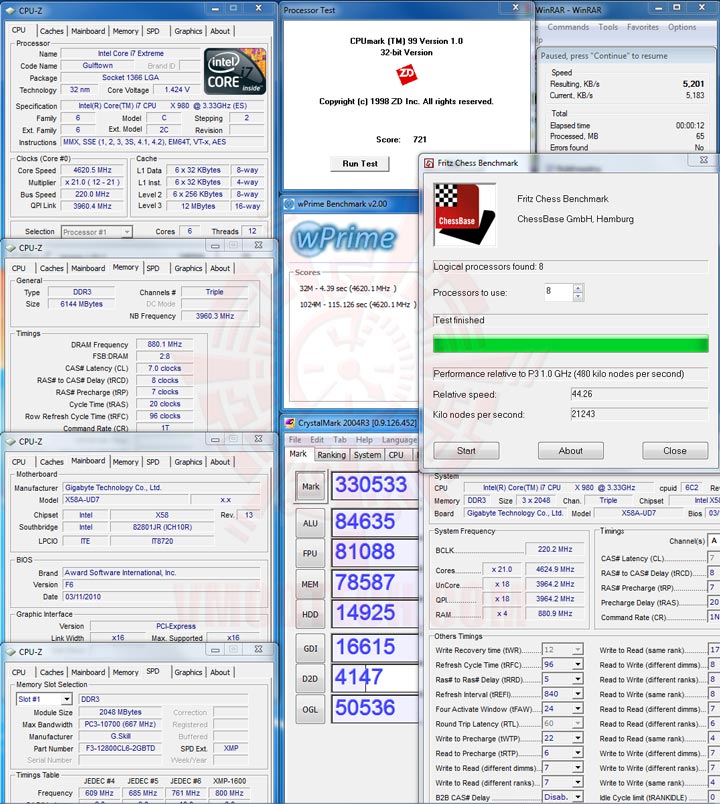Run the FPU benchmark in CrystalMark

[x=310, y=553]
